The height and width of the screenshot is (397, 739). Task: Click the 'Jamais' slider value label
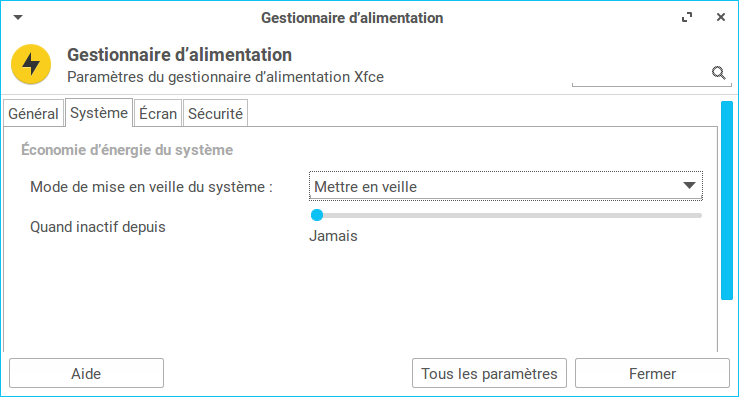(333, 236)
